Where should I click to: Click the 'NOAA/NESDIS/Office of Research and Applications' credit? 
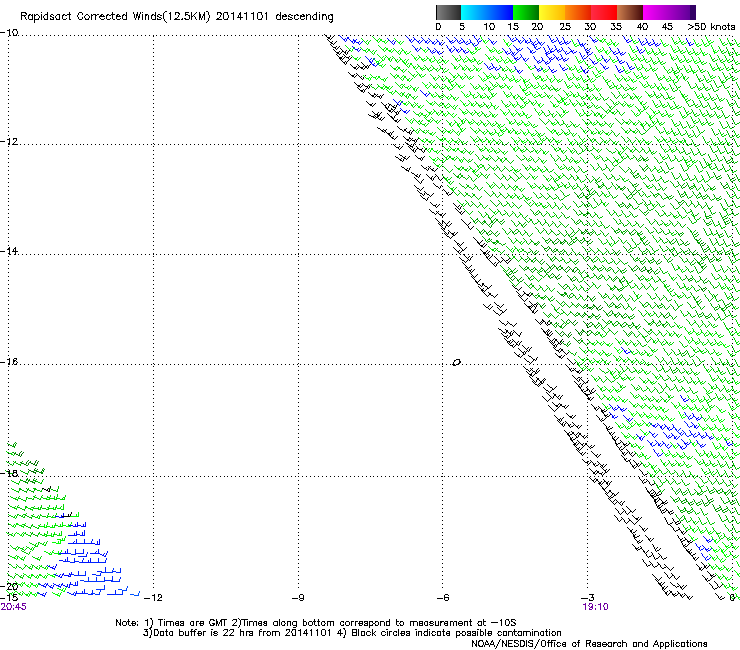[589, 644]
